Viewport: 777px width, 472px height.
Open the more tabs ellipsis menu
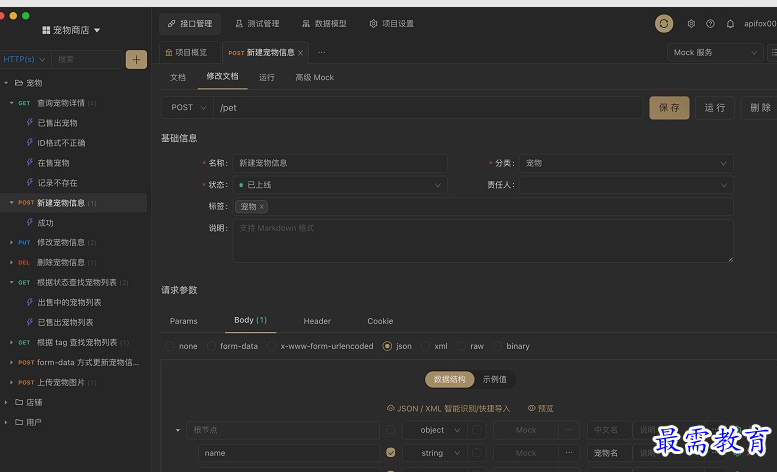coord(321,52)
